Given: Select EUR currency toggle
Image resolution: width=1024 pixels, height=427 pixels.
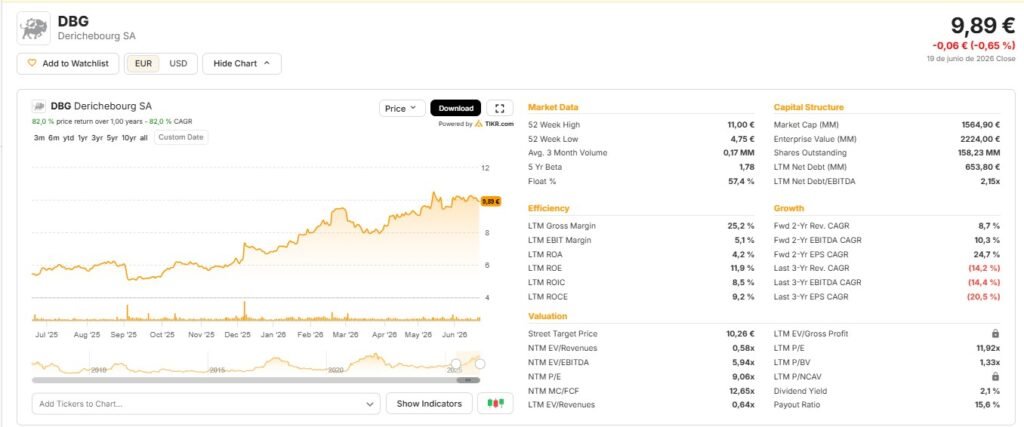Looking at the screenshot, I should pos(144,64).
